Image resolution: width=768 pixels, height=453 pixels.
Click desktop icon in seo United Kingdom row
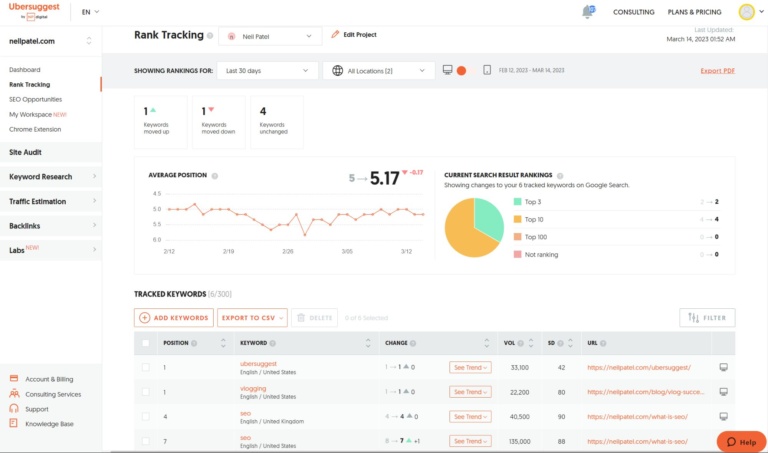[723, 416]
